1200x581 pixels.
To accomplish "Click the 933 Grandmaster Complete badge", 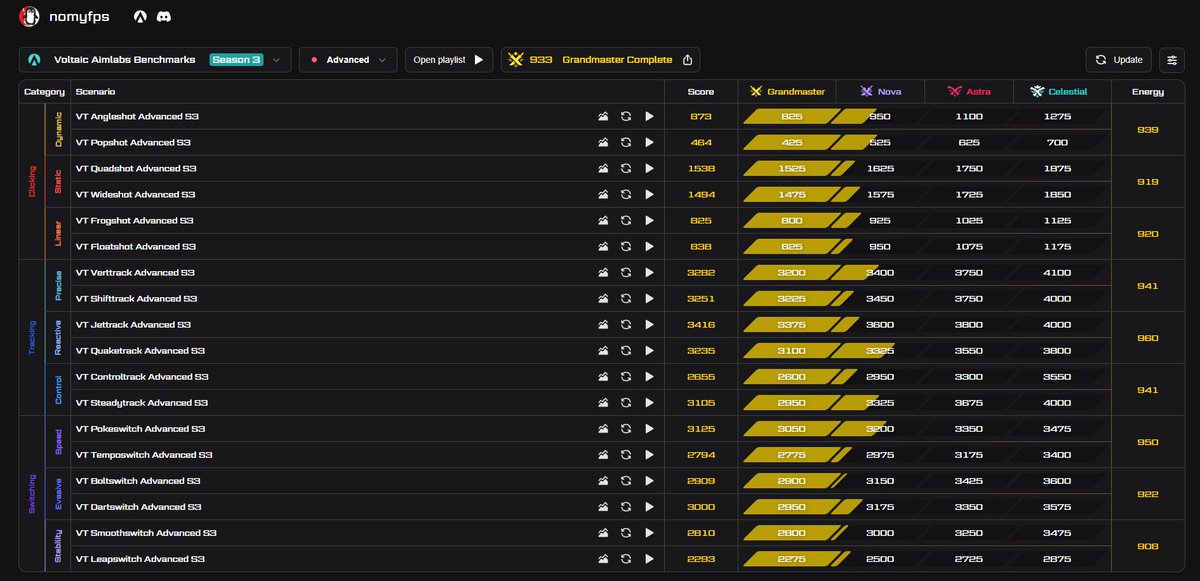I will coord(600,60).
